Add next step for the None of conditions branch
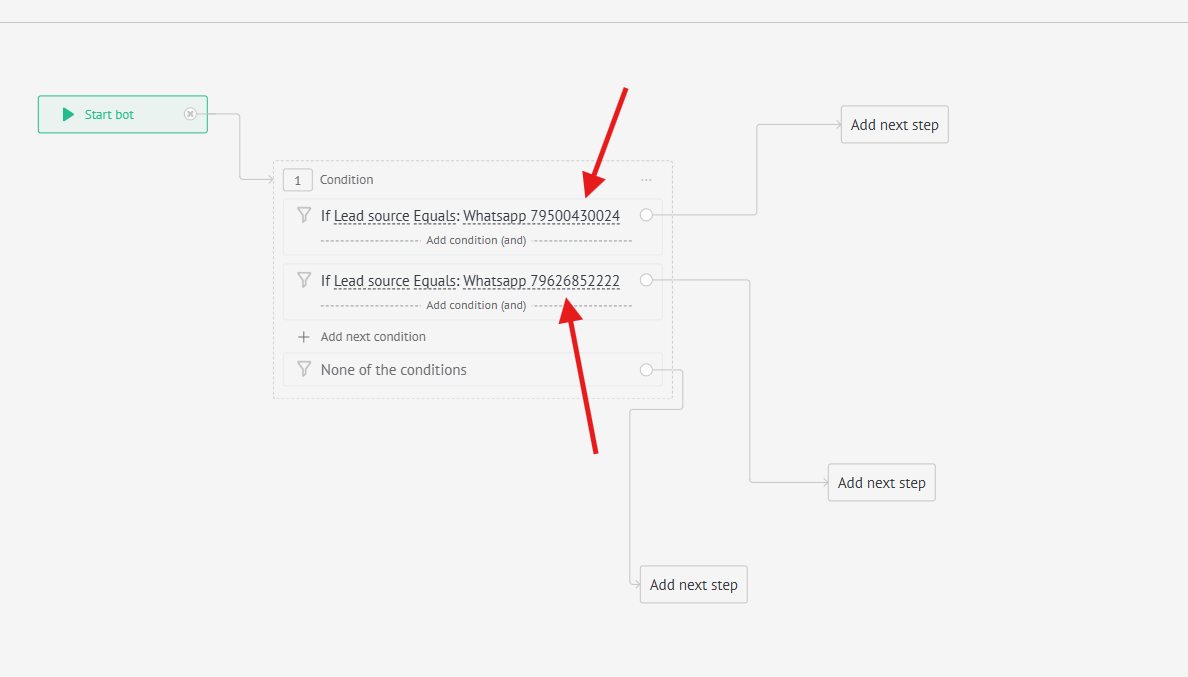This screenshot has height=677, width=1188. 693,585
